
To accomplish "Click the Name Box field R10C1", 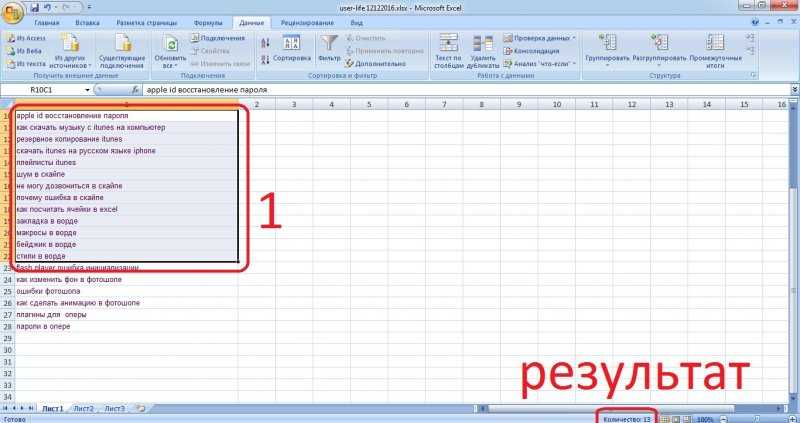I will point(41,90).
